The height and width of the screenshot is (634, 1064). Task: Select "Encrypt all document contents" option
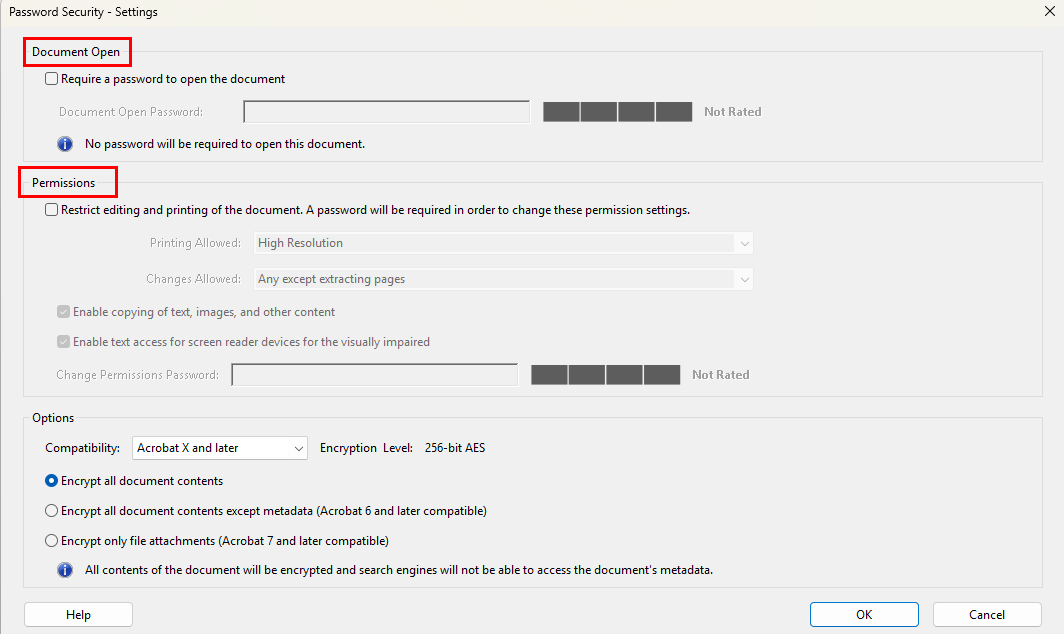50,480
